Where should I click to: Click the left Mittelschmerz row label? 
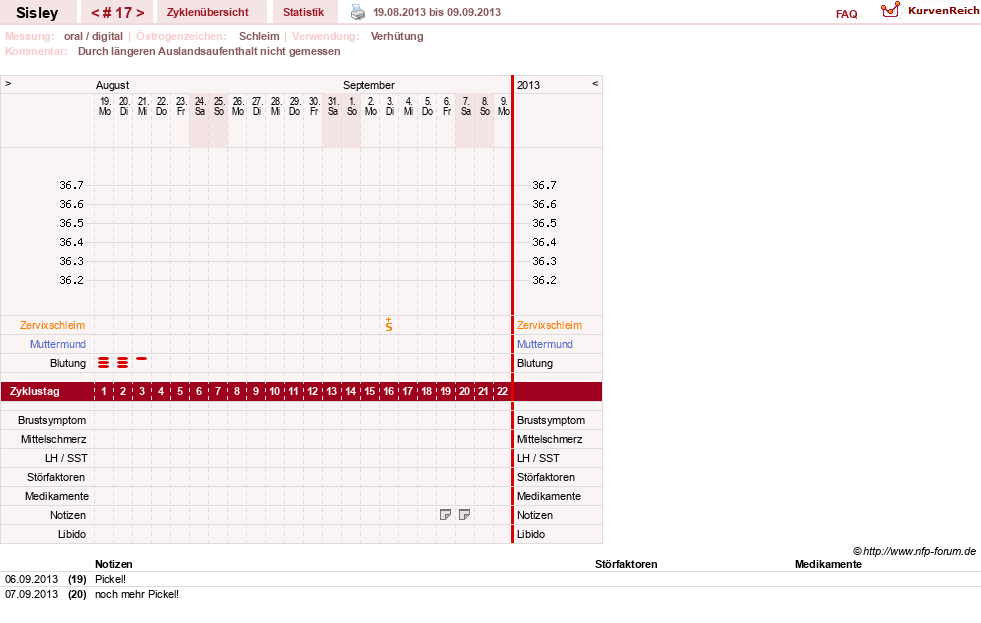54,439
